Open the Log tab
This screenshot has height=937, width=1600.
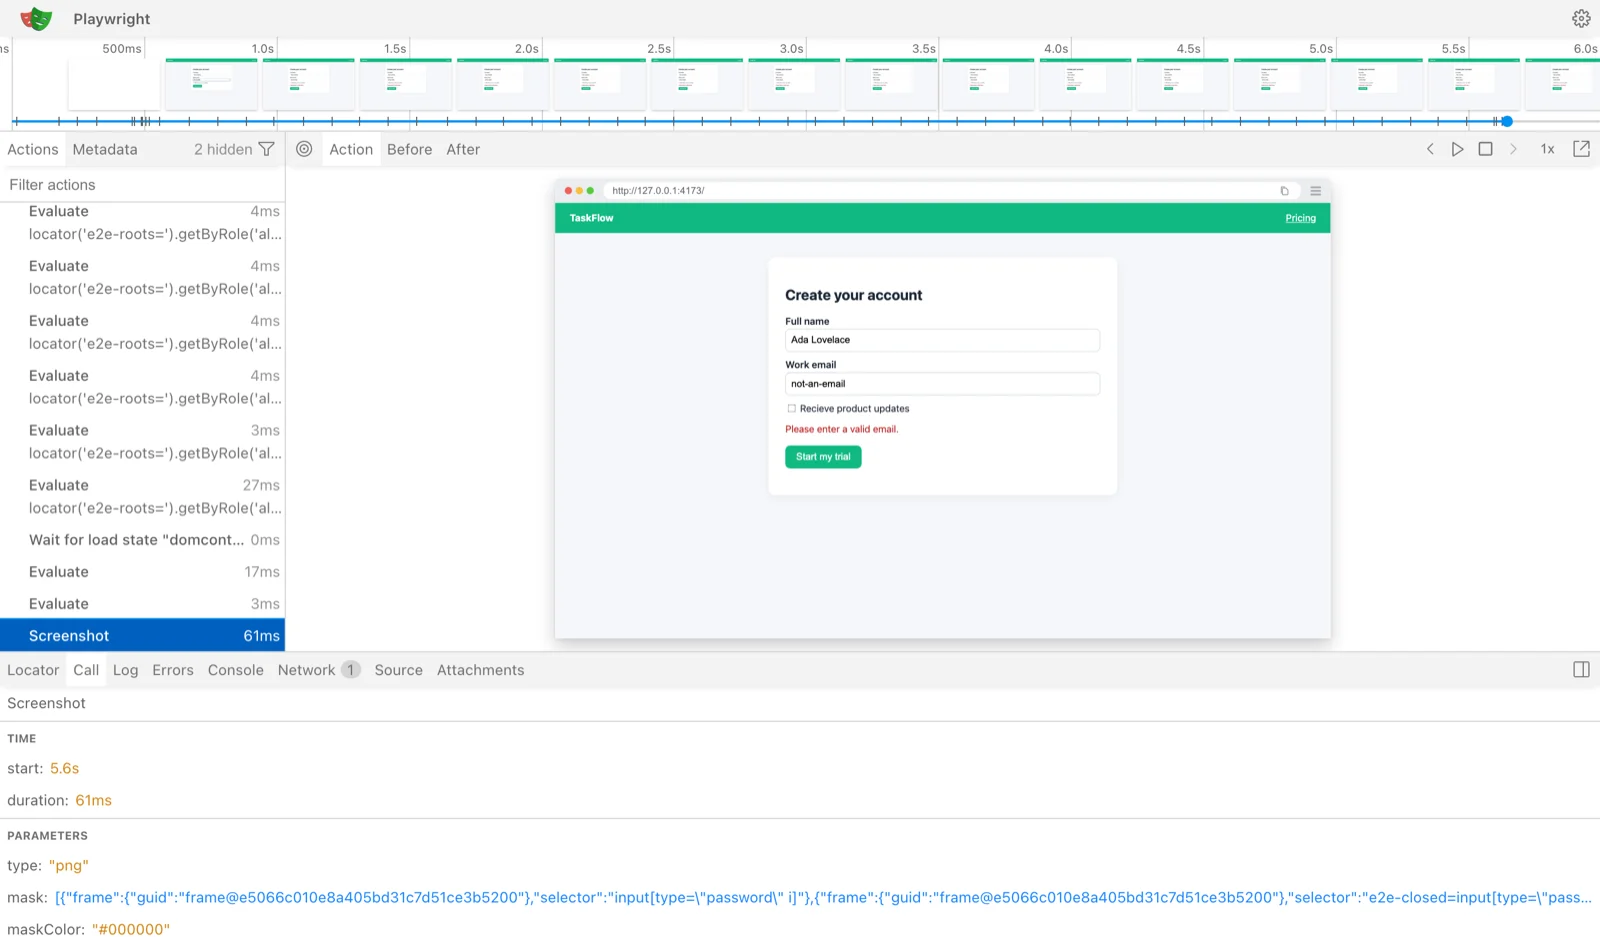pos(125,670)
